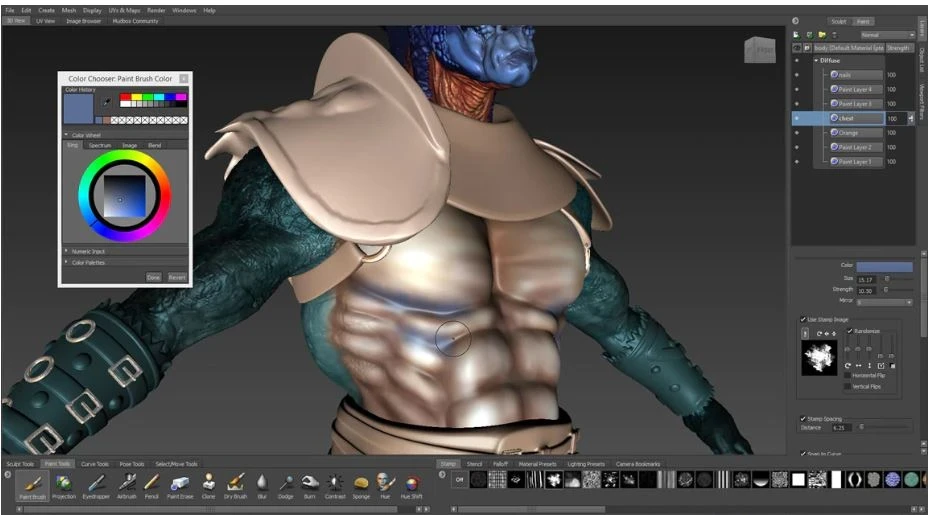Click the stamp image preview
932x515 pixels.
coord(819,358)
